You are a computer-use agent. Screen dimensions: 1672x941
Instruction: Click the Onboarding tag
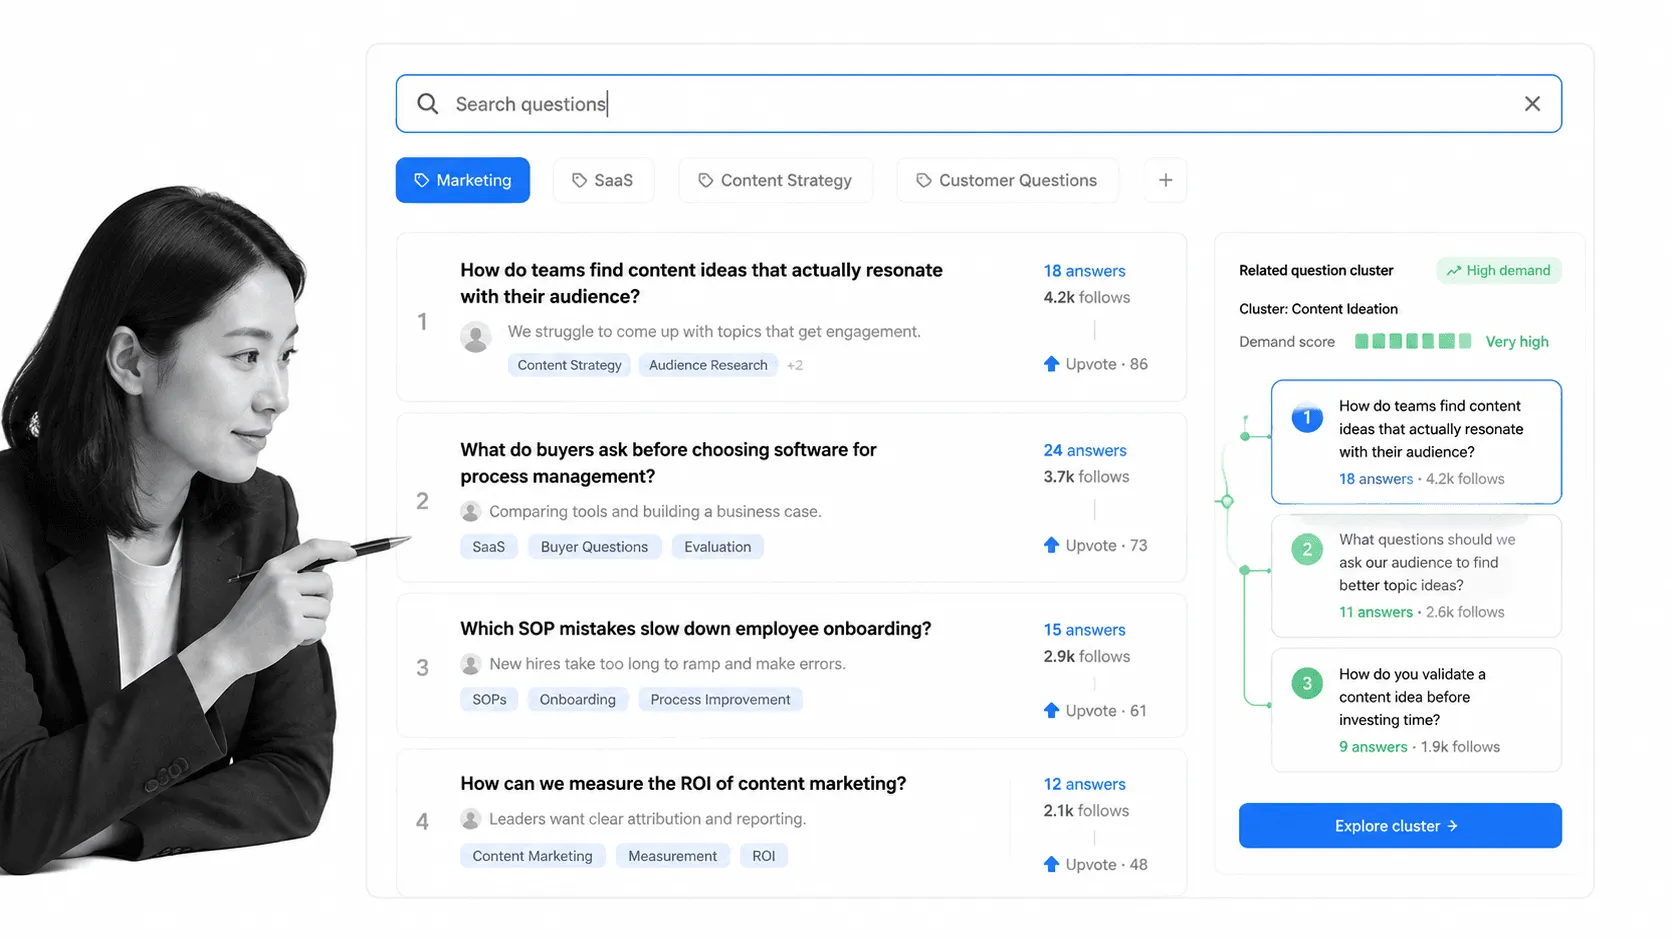(577, 700)
